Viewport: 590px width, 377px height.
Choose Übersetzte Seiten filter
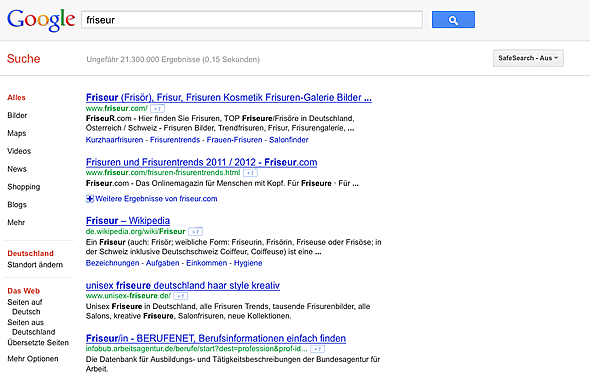38,343
